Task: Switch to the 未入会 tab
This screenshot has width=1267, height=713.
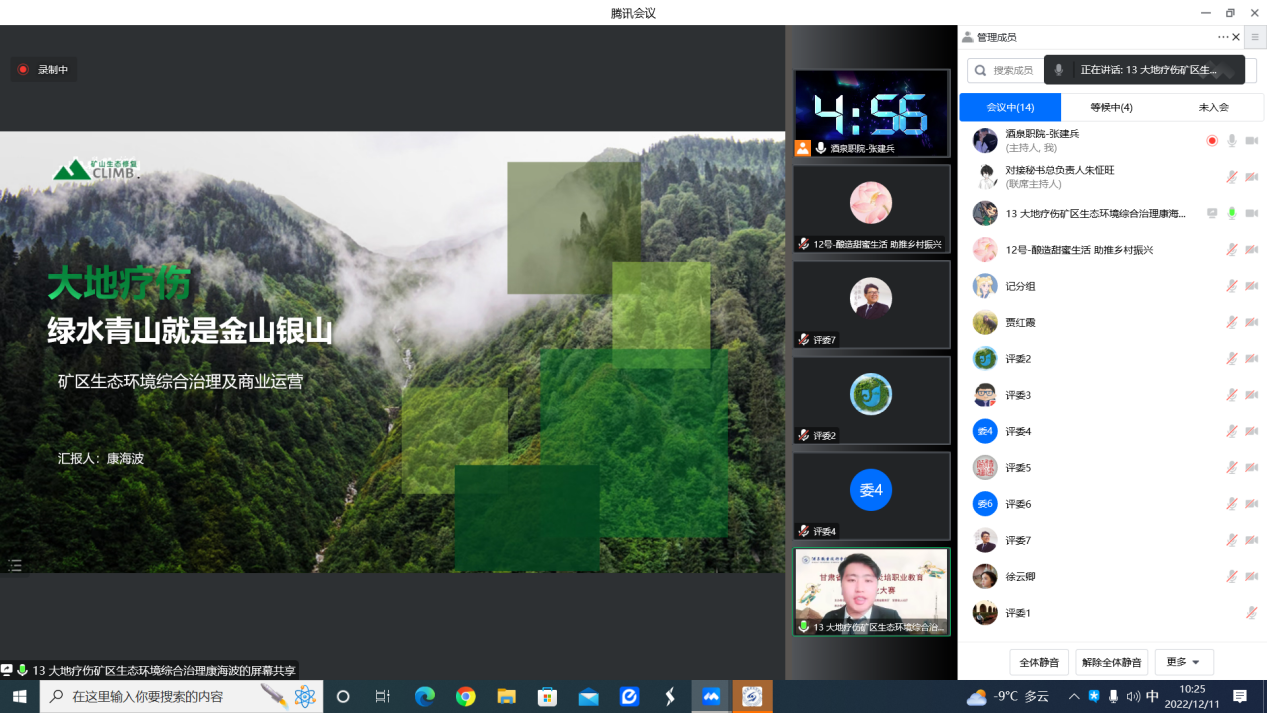Action: click(x=1213, y=107)
